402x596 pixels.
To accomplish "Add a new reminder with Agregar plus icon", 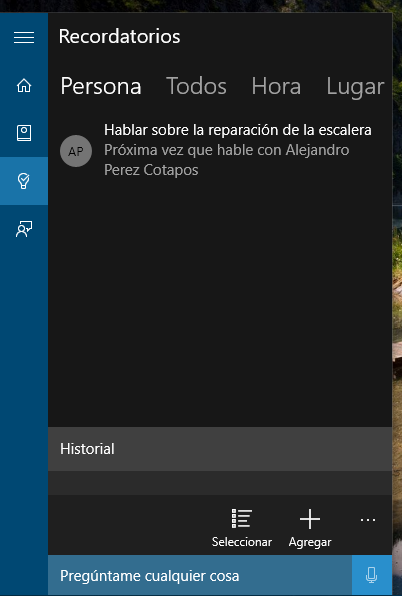I will (x=310, y=518).
